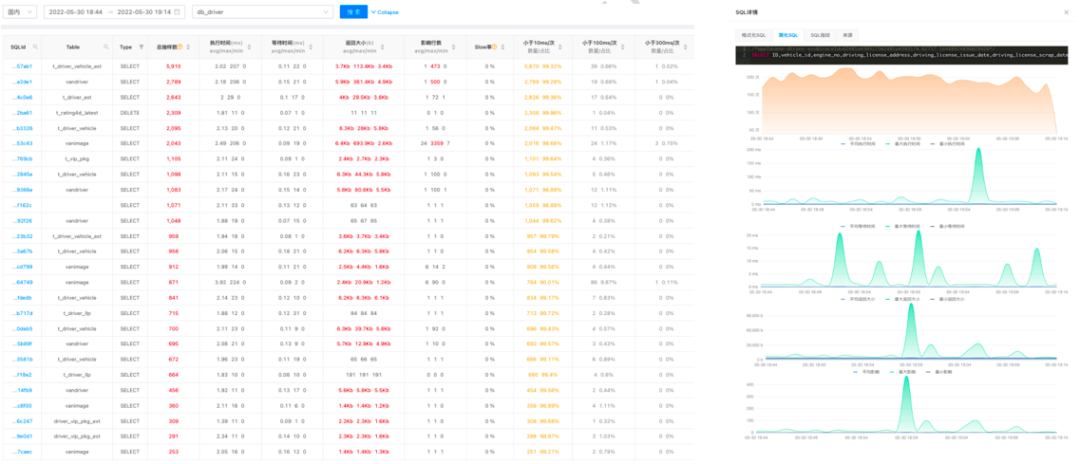
Task: Click the 1,105 sample count cell
Action: [174, 158]
